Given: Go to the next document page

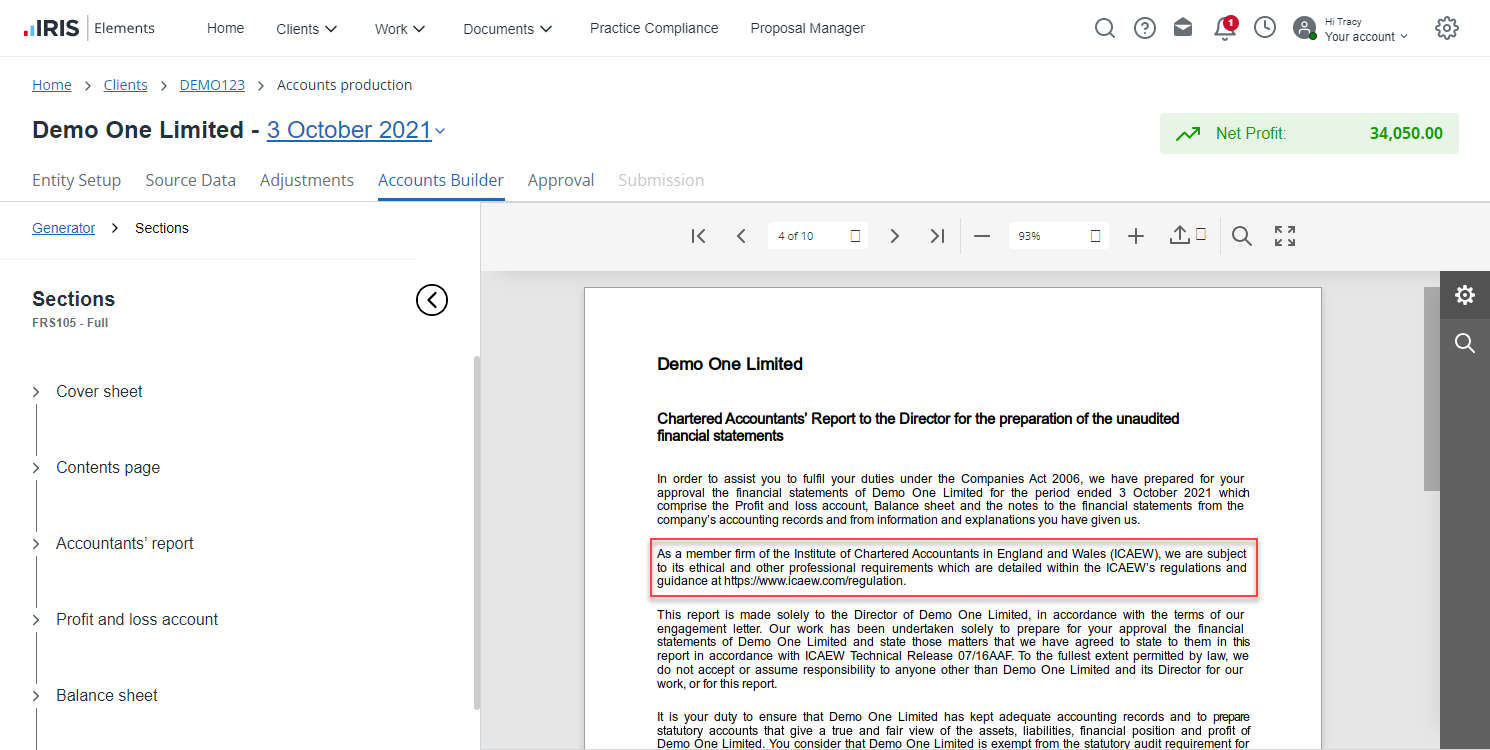Looking at the screenshot, I should (x=894, y=236).
